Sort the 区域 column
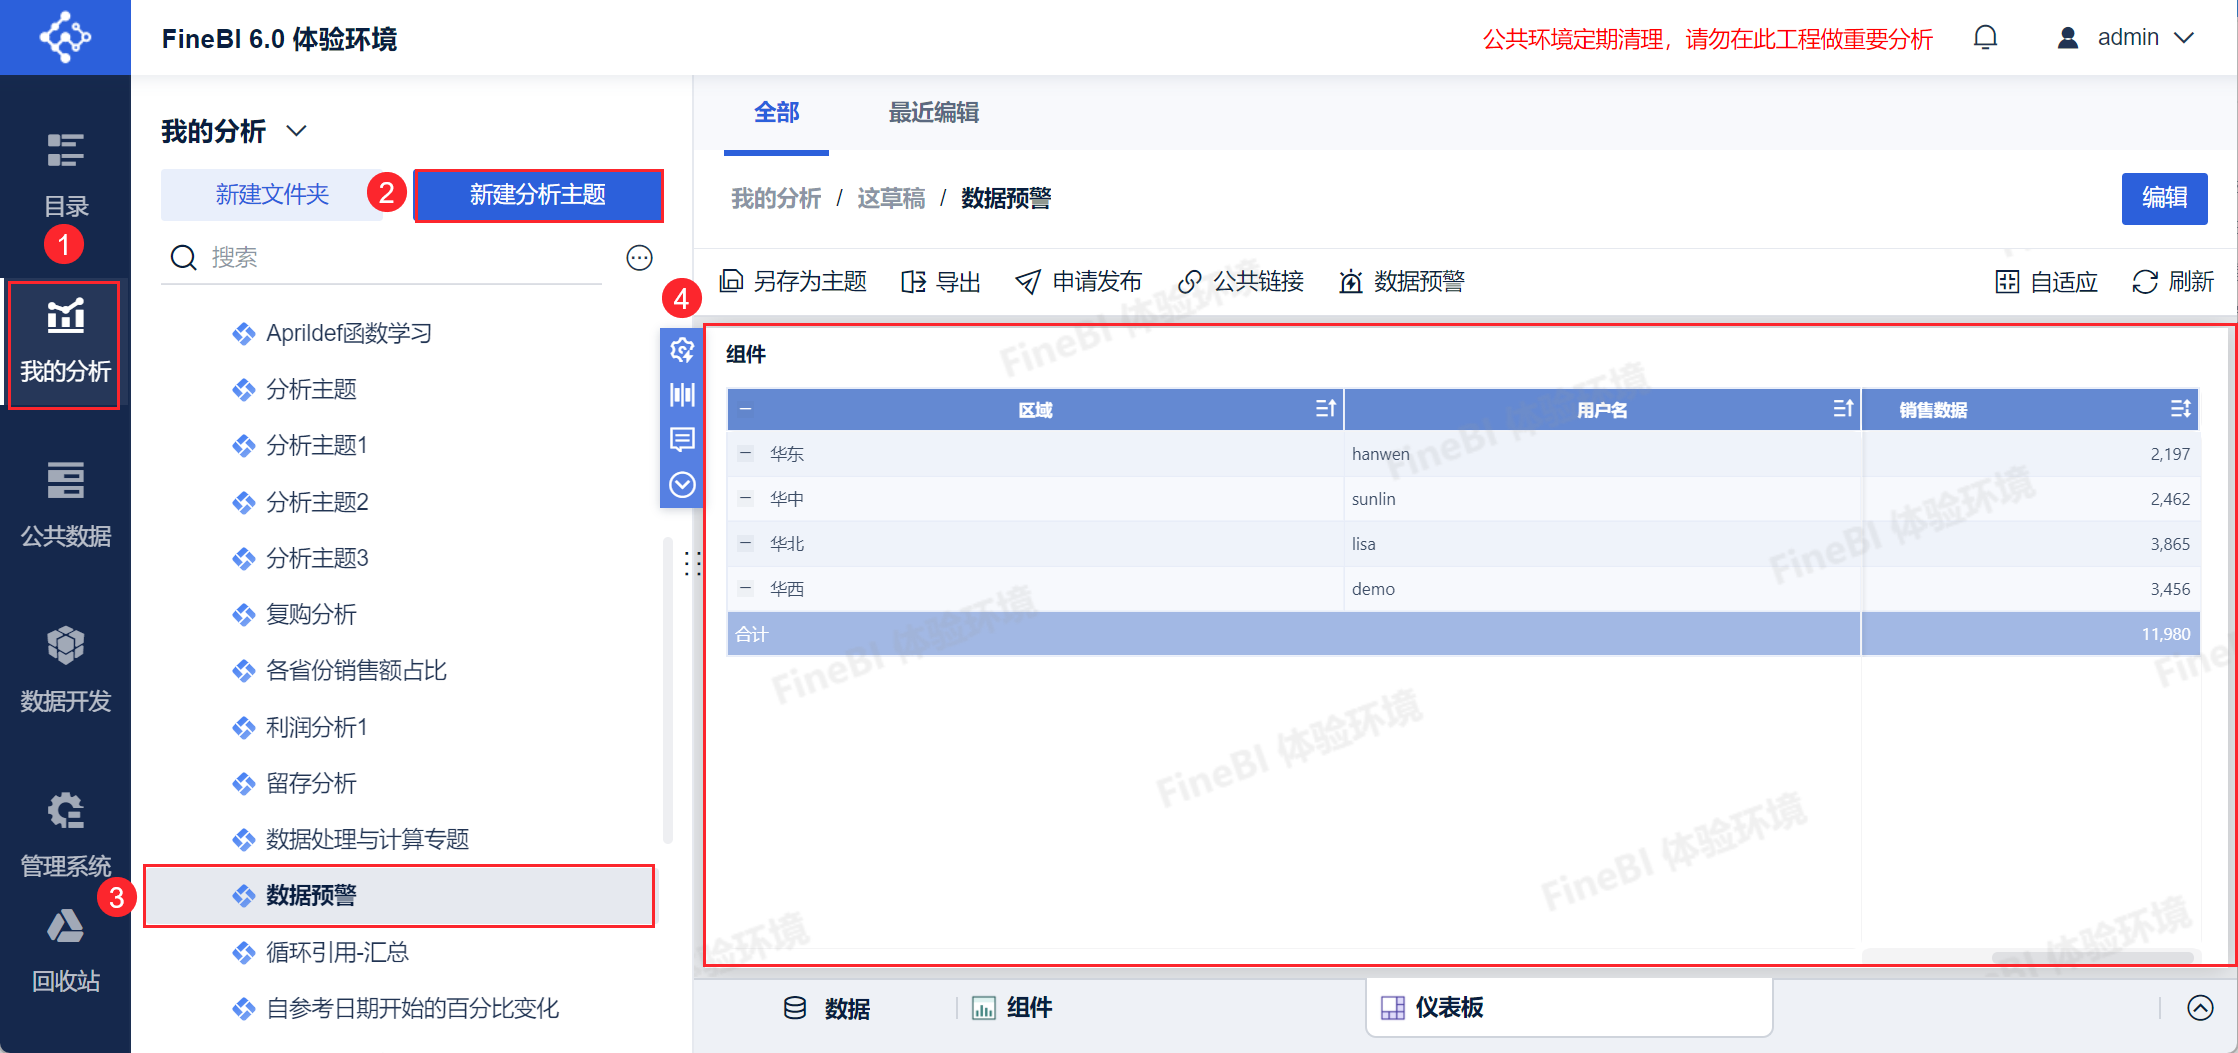This screenshot has height=1053, width=2238. coord(1326,409)
